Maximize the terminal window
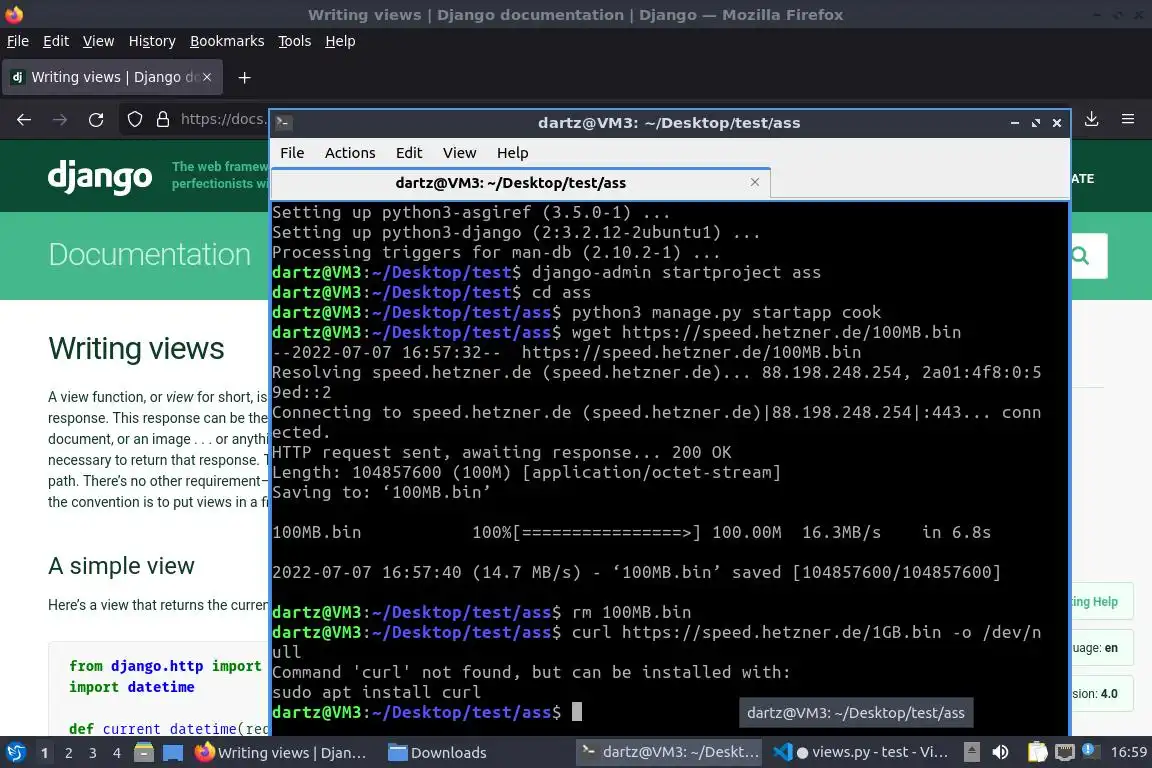This screenshot has width=1152, height=768. click(1036, 123)
